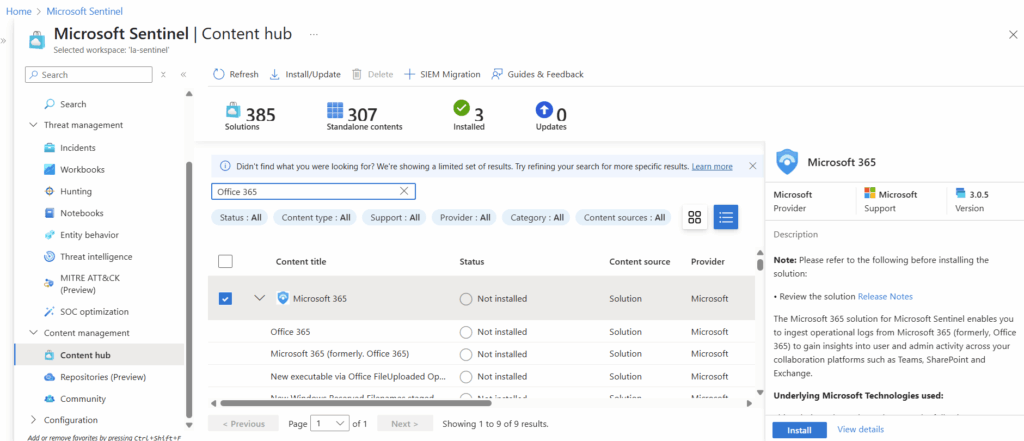
Task: Click the Refresh icon in toolbar
Action: [219, 74]
